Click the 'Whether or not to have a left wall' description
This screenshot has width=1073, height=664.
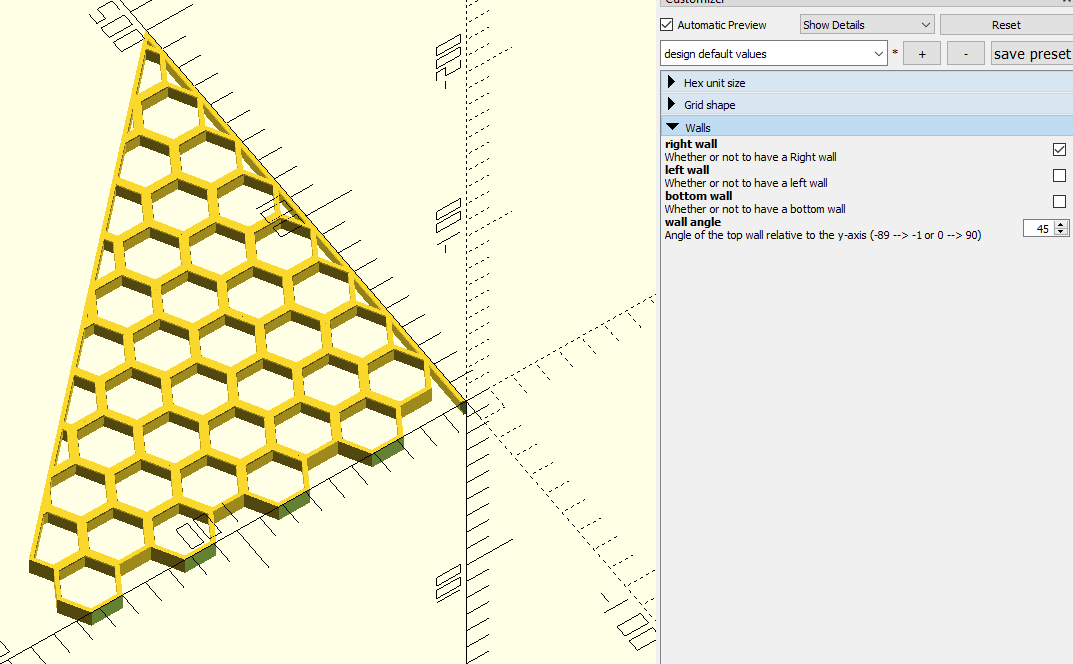coord(746,183)
